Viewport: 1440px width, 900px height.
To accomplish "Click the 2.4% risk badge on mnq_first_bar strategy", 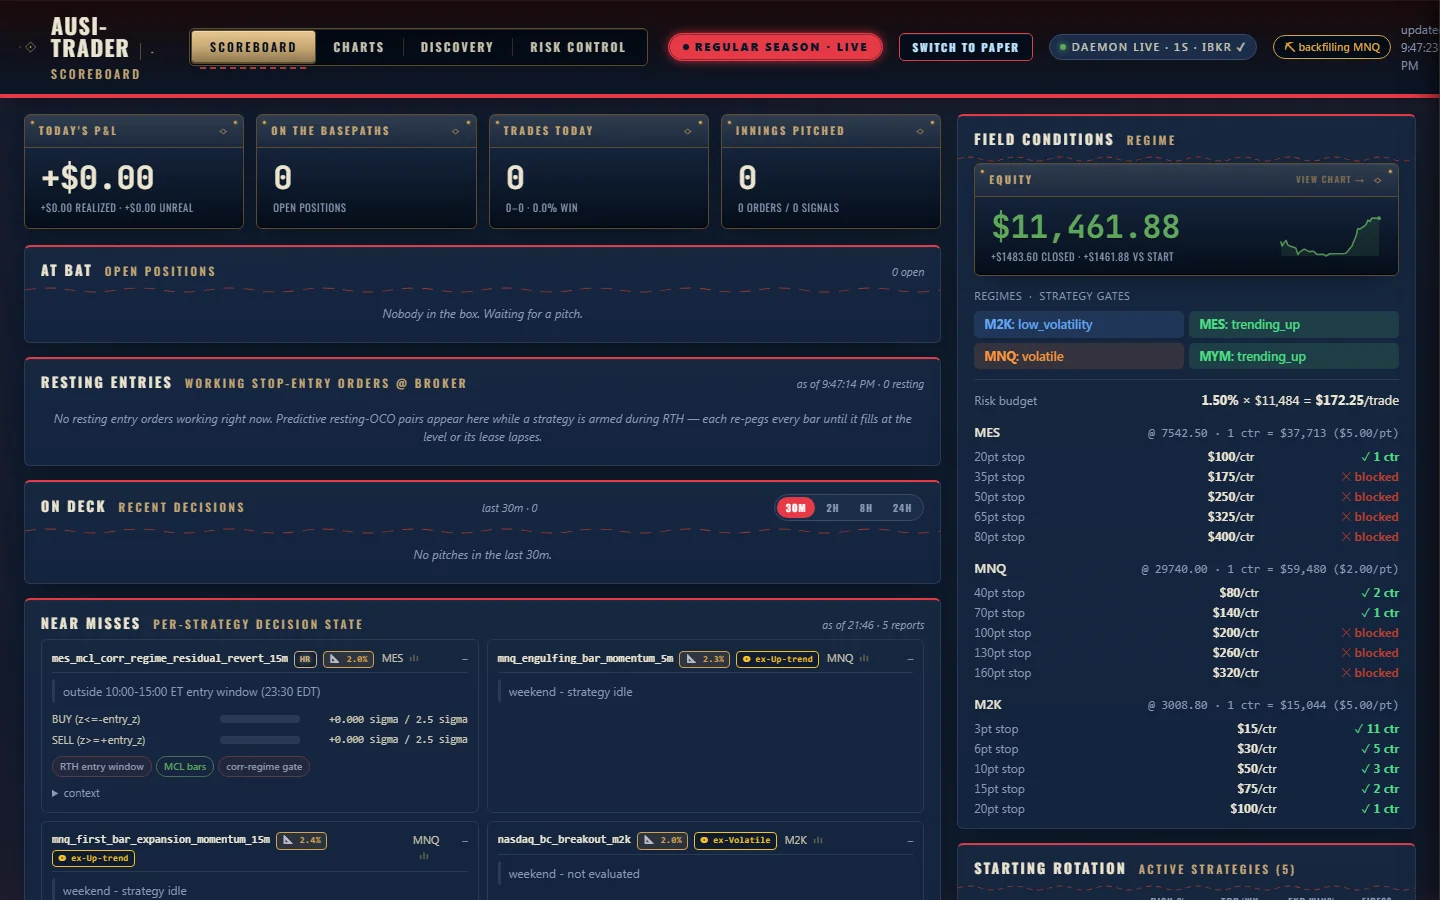I will click(x=302, y=840).
